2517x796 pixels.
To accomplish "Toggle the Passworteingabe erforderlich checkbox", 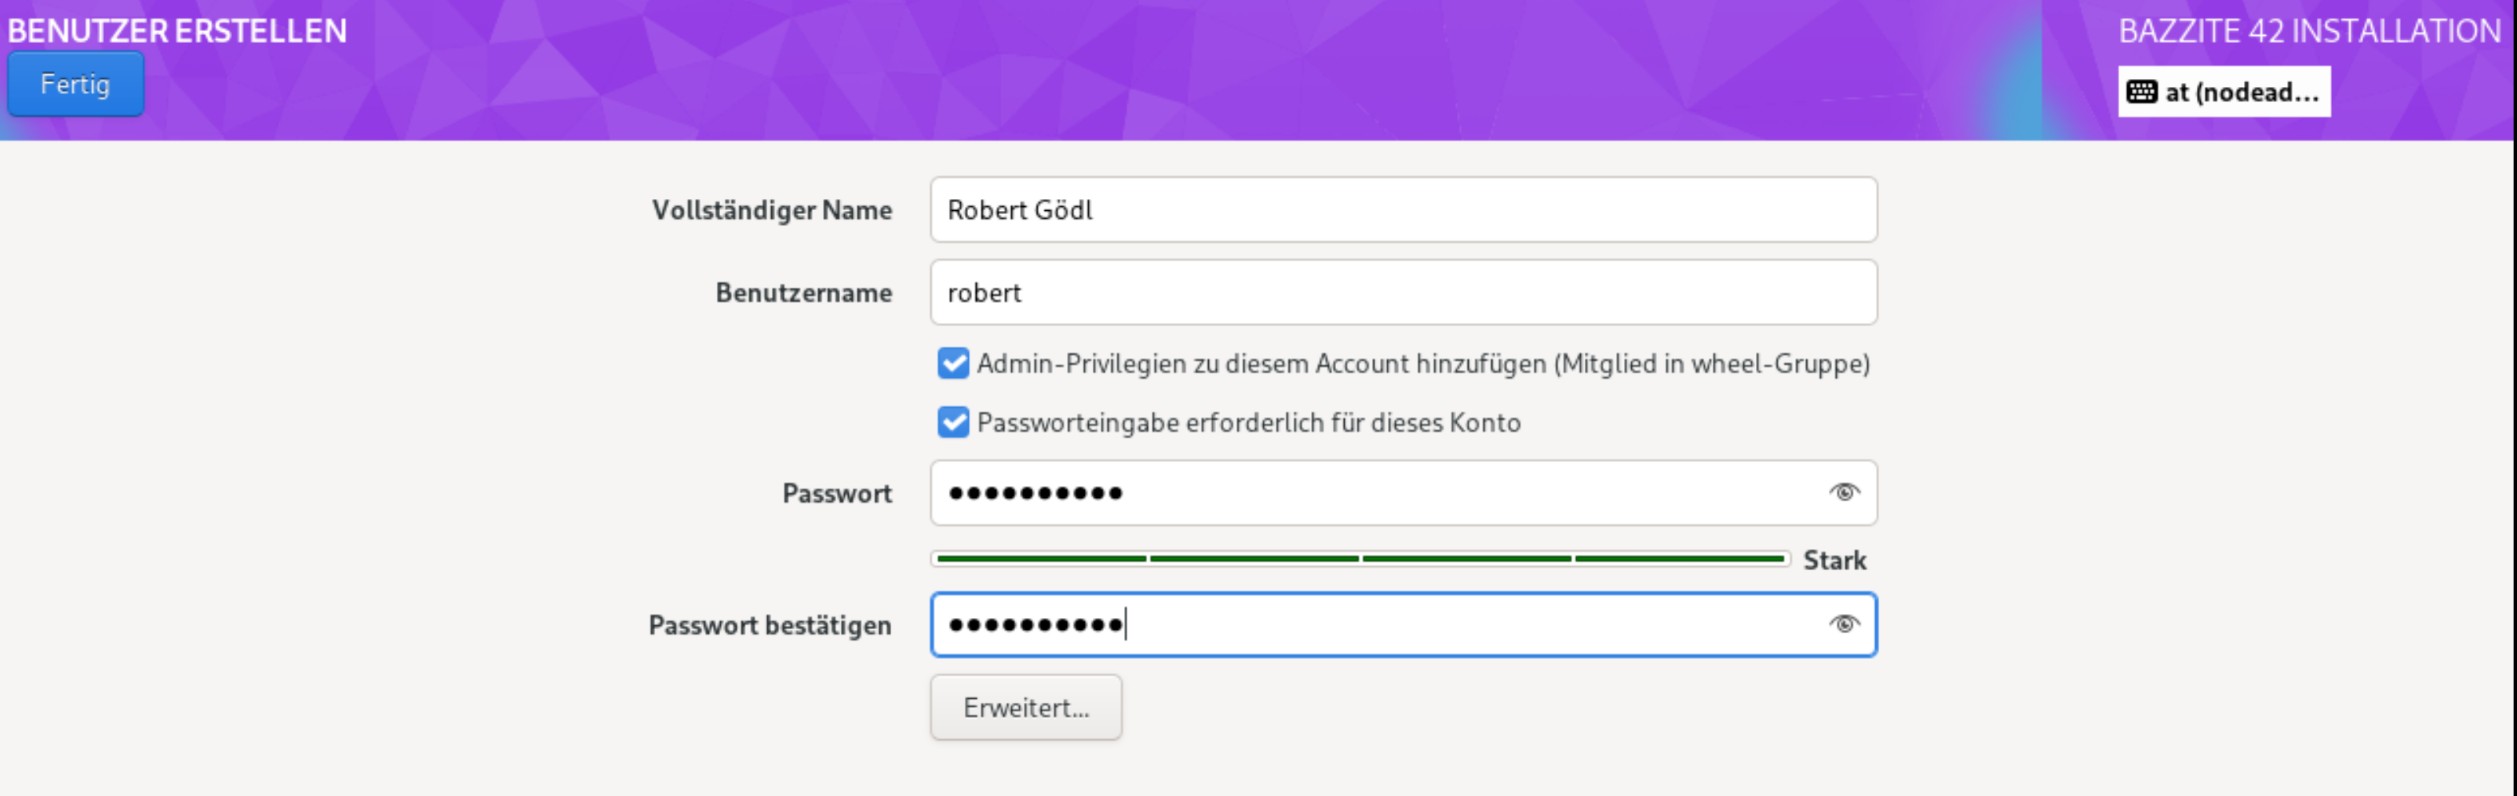I will tap(953, 423).
